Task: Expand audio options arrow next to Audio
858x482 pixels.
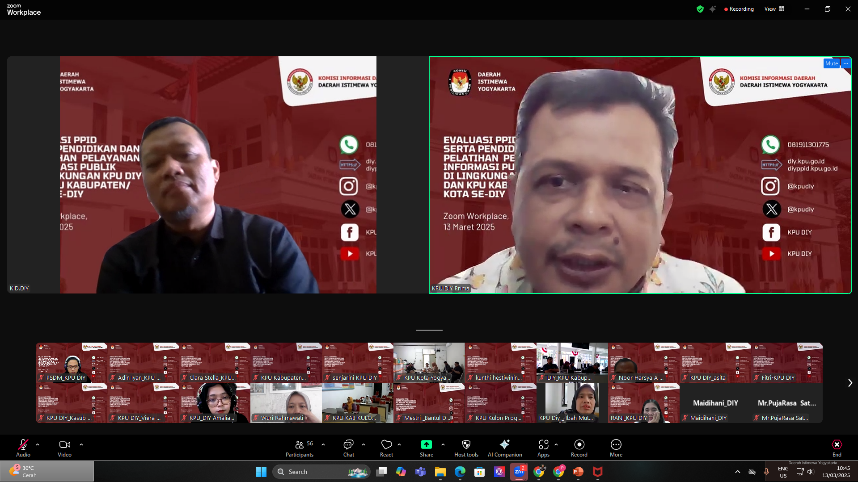Action: [38, 443]
